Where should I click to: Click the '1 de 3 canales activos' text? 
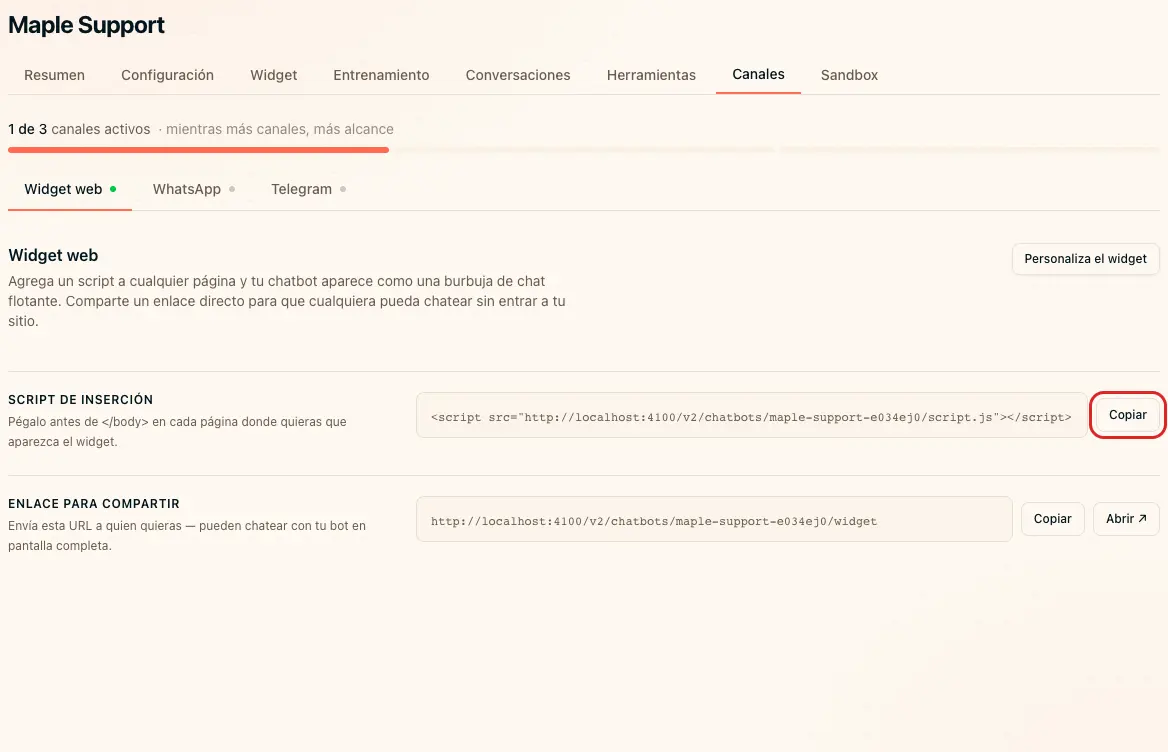tap(79, 129)
